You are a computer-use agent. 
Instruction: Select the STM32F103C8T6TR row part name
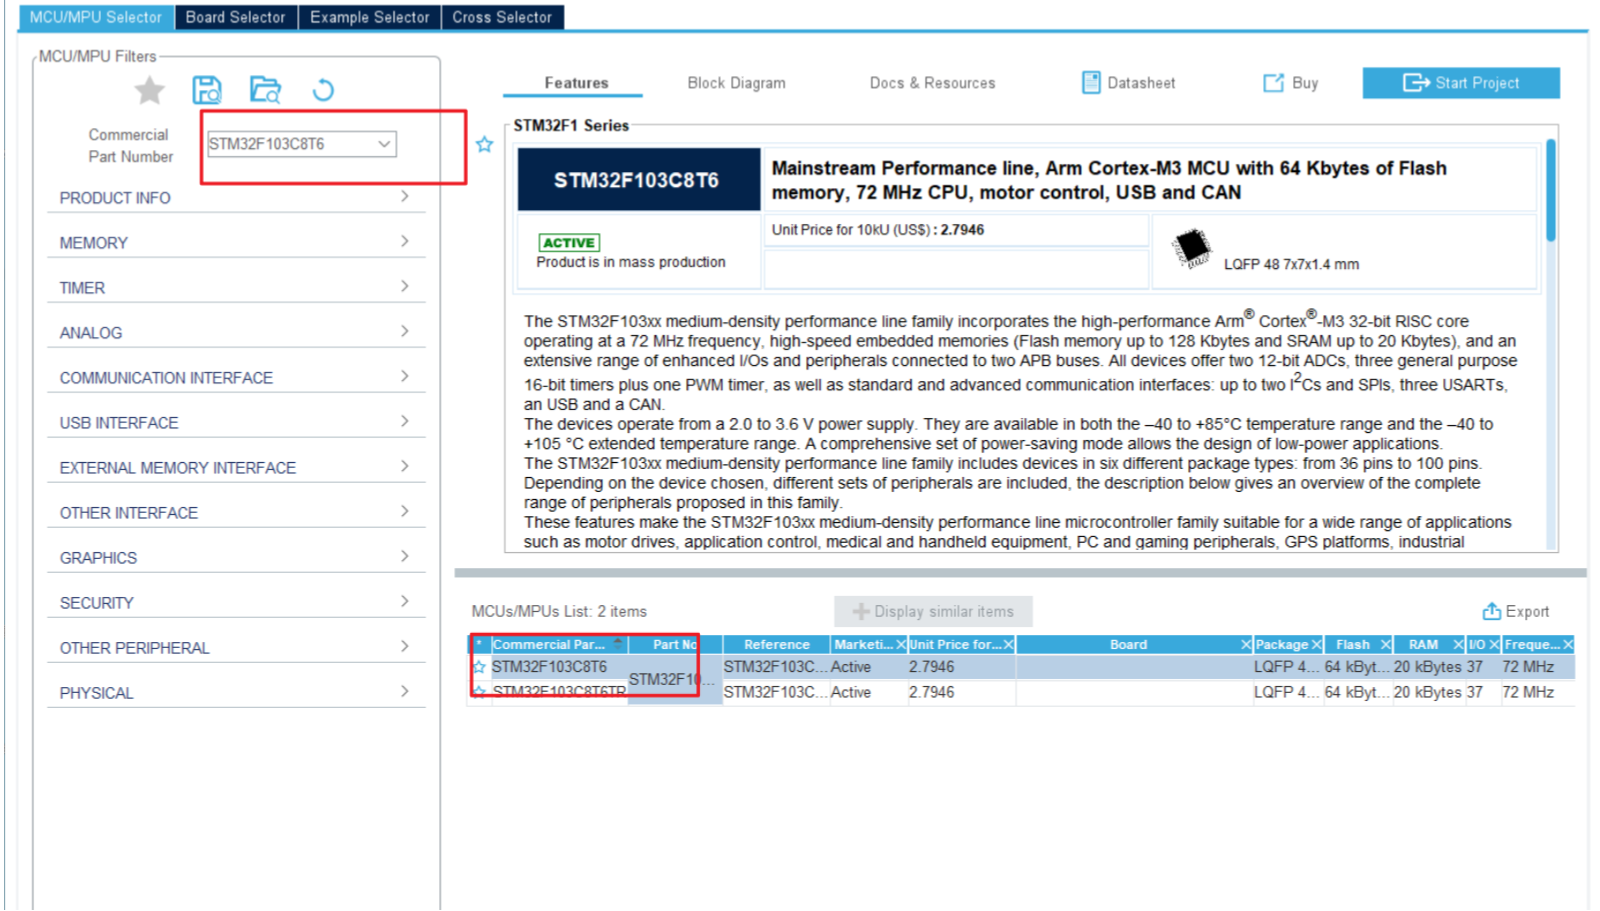click(x=559, y=692)
